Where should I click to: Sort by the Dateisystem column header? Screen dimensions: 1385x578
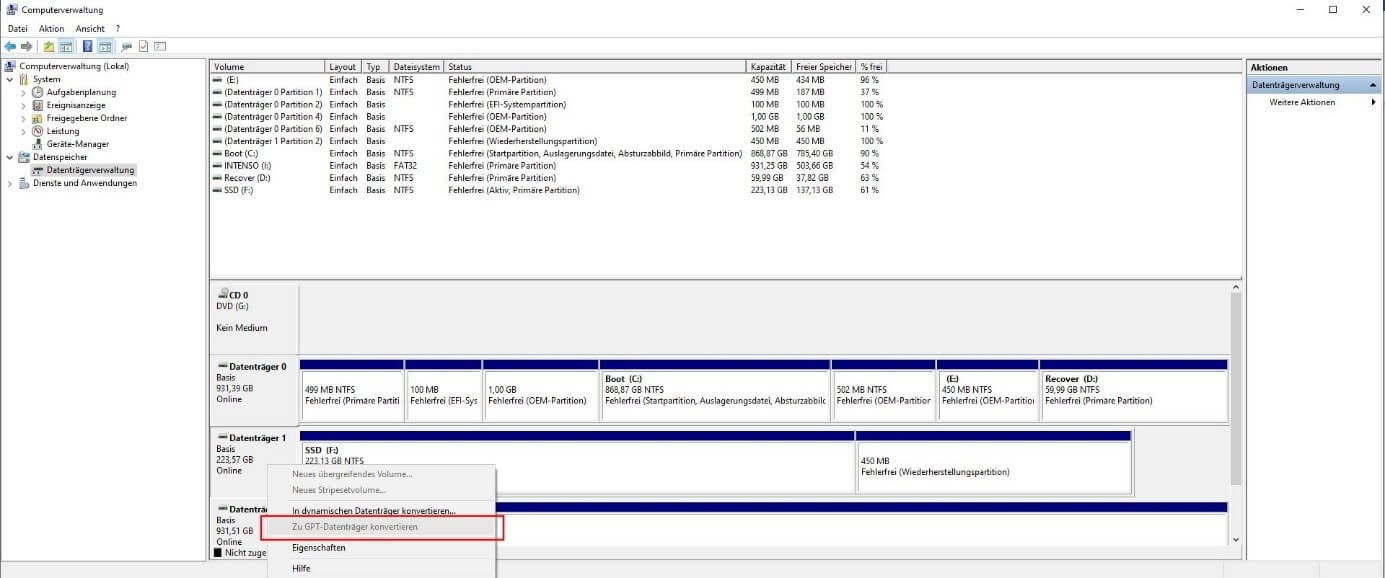(x=416, y=67)
